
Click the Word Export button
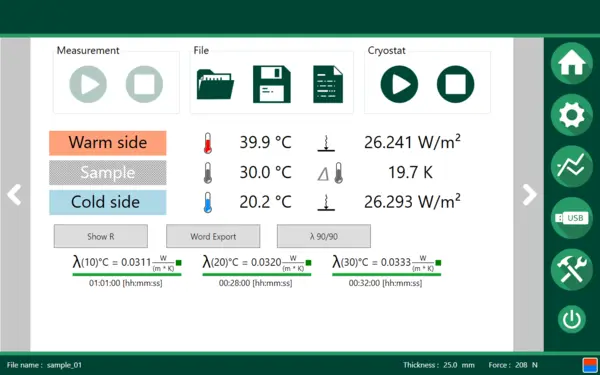[x=213, y=236]
